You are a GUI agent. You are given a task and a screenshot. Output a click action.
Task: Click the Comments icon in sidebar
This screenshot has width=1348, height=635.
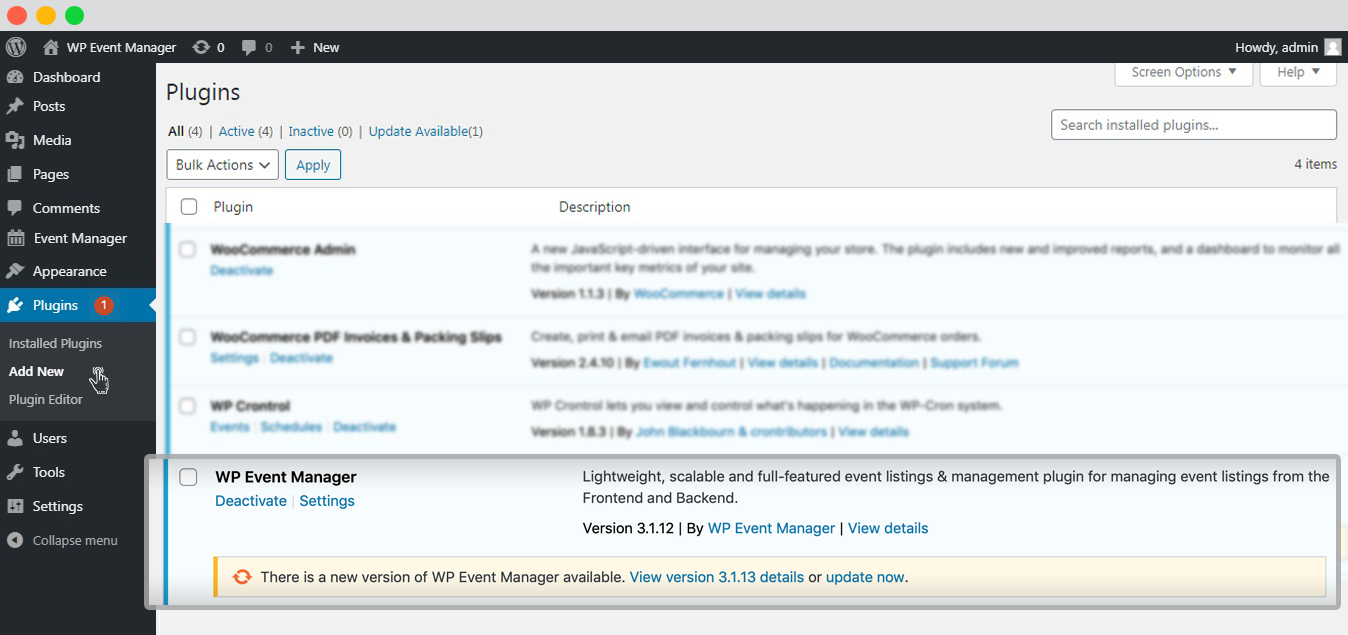(x=15, y=208)
